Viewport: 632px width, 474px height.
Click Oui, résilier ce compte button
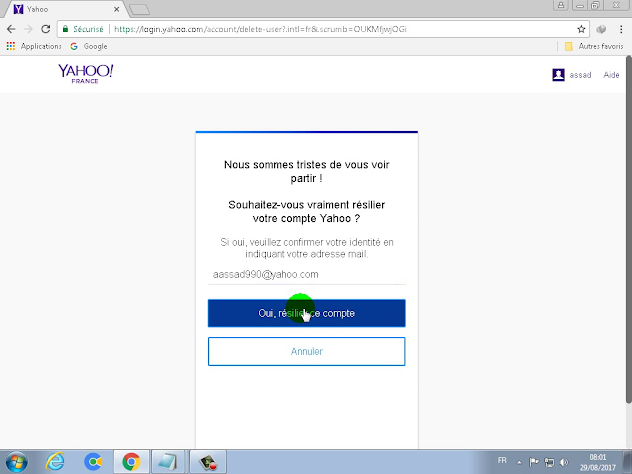(307, 313)
